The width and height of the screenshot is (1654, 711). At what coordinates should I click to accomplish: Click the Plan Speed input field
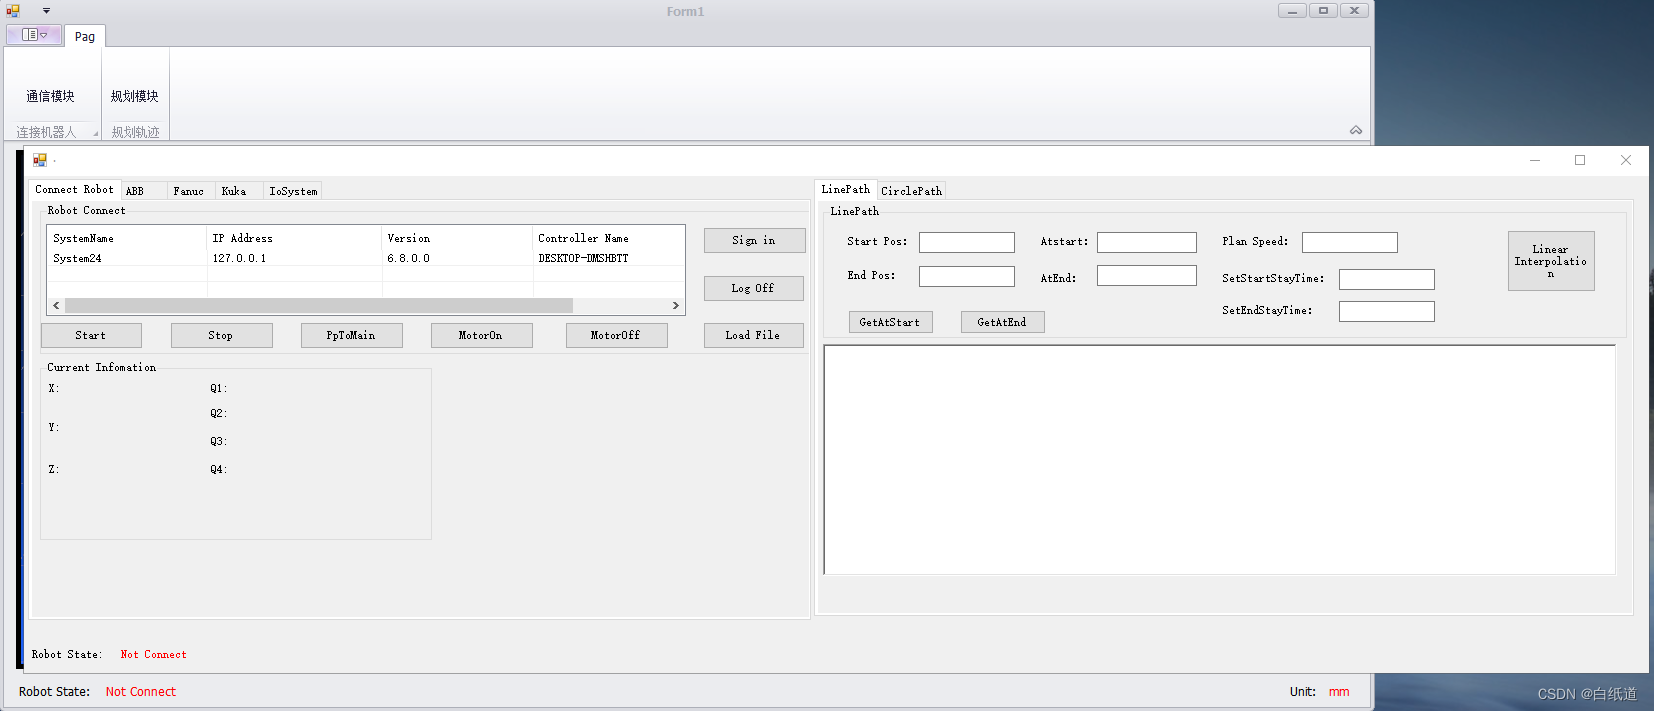[1350, 242]
